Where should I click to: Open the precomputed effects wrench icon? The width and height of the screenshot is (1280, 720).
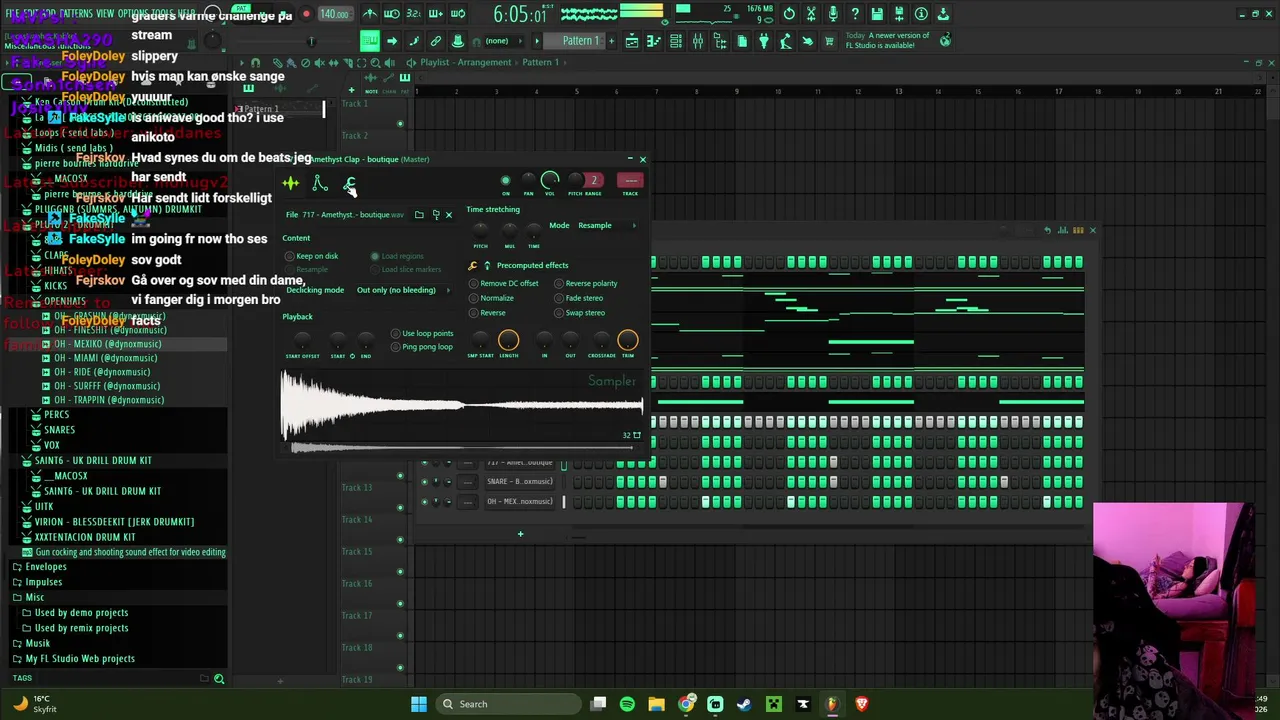point(472,265)
